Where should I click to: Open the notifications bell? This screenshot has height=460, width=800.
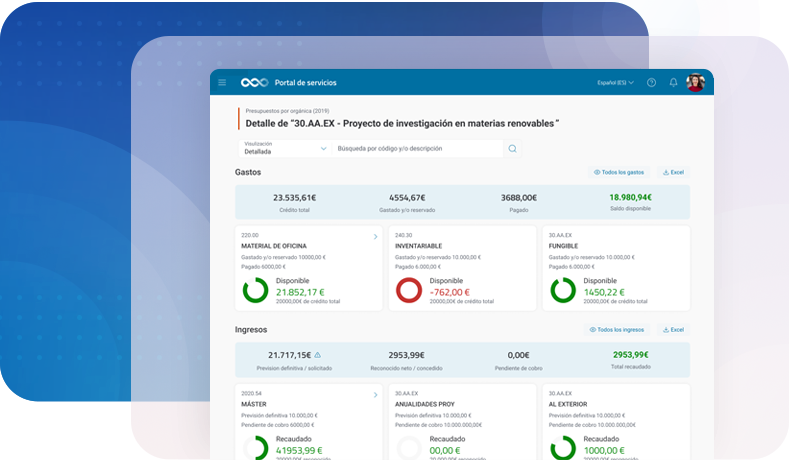tap(673, 82)
